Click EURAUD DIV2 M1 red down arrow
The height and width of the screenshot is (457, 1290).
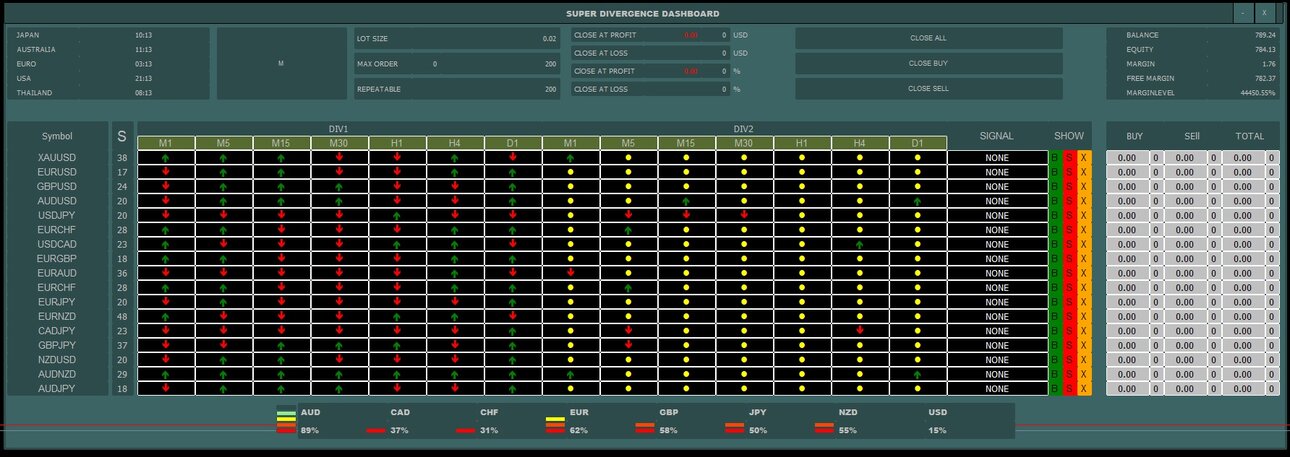(571, 273)
